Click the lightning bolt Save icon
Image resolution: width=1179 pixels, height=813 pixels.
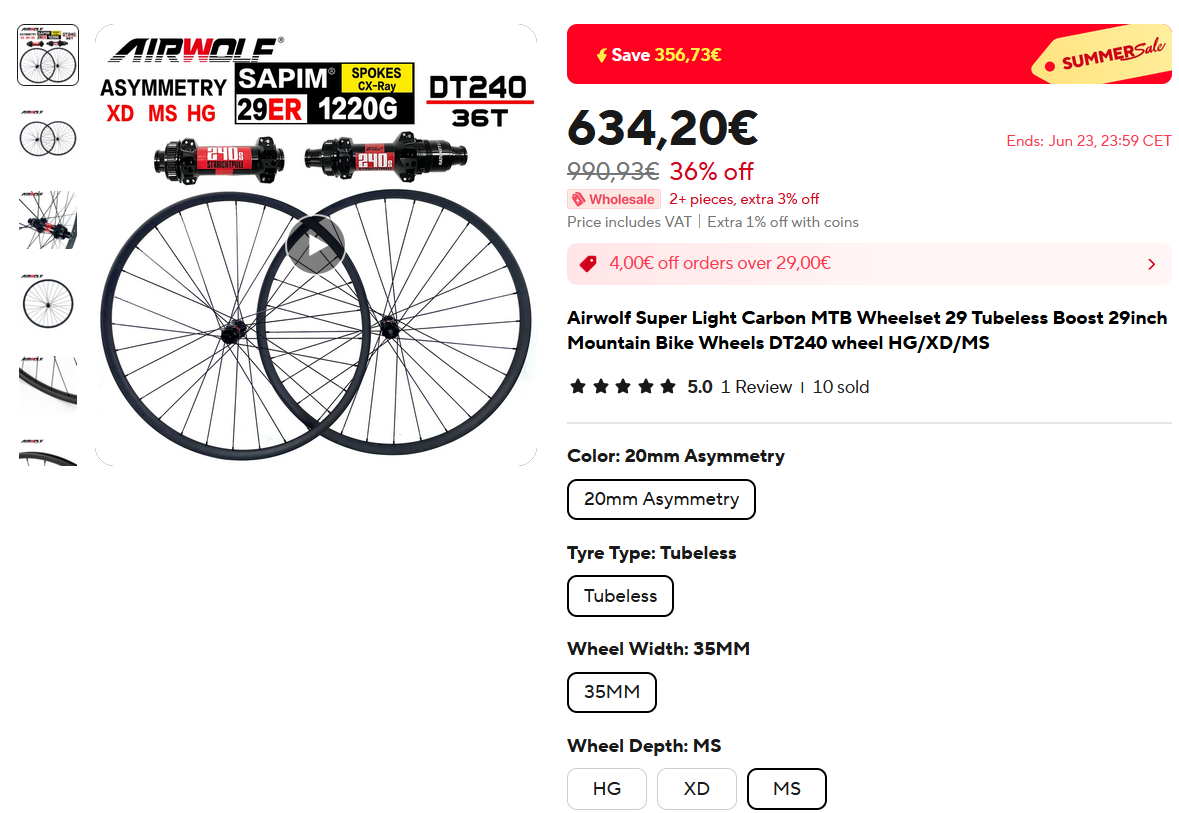pos(601,55)
